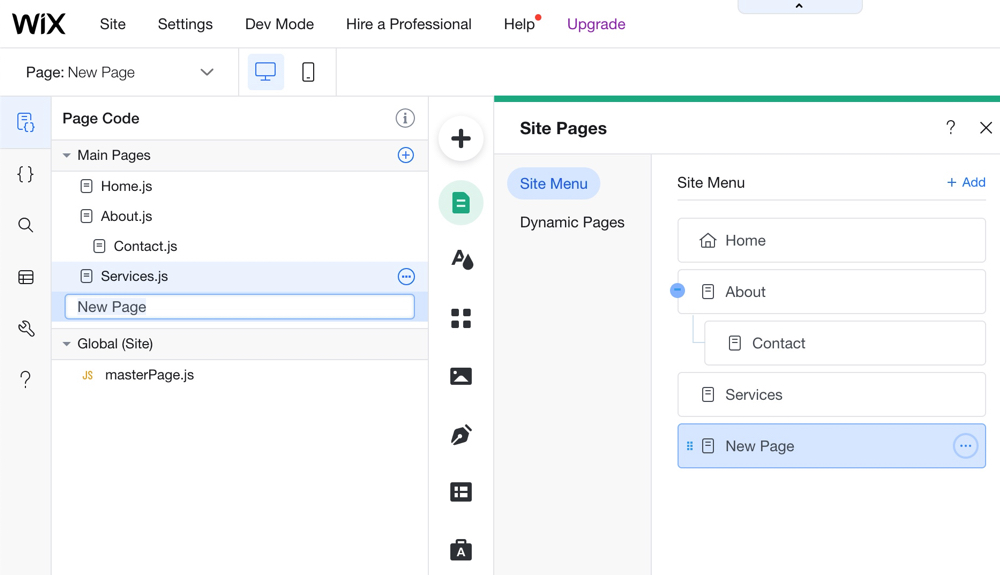Select the Site Menu tab
This screenshot has height=575, width=1000.
click(x=554, y=184)
